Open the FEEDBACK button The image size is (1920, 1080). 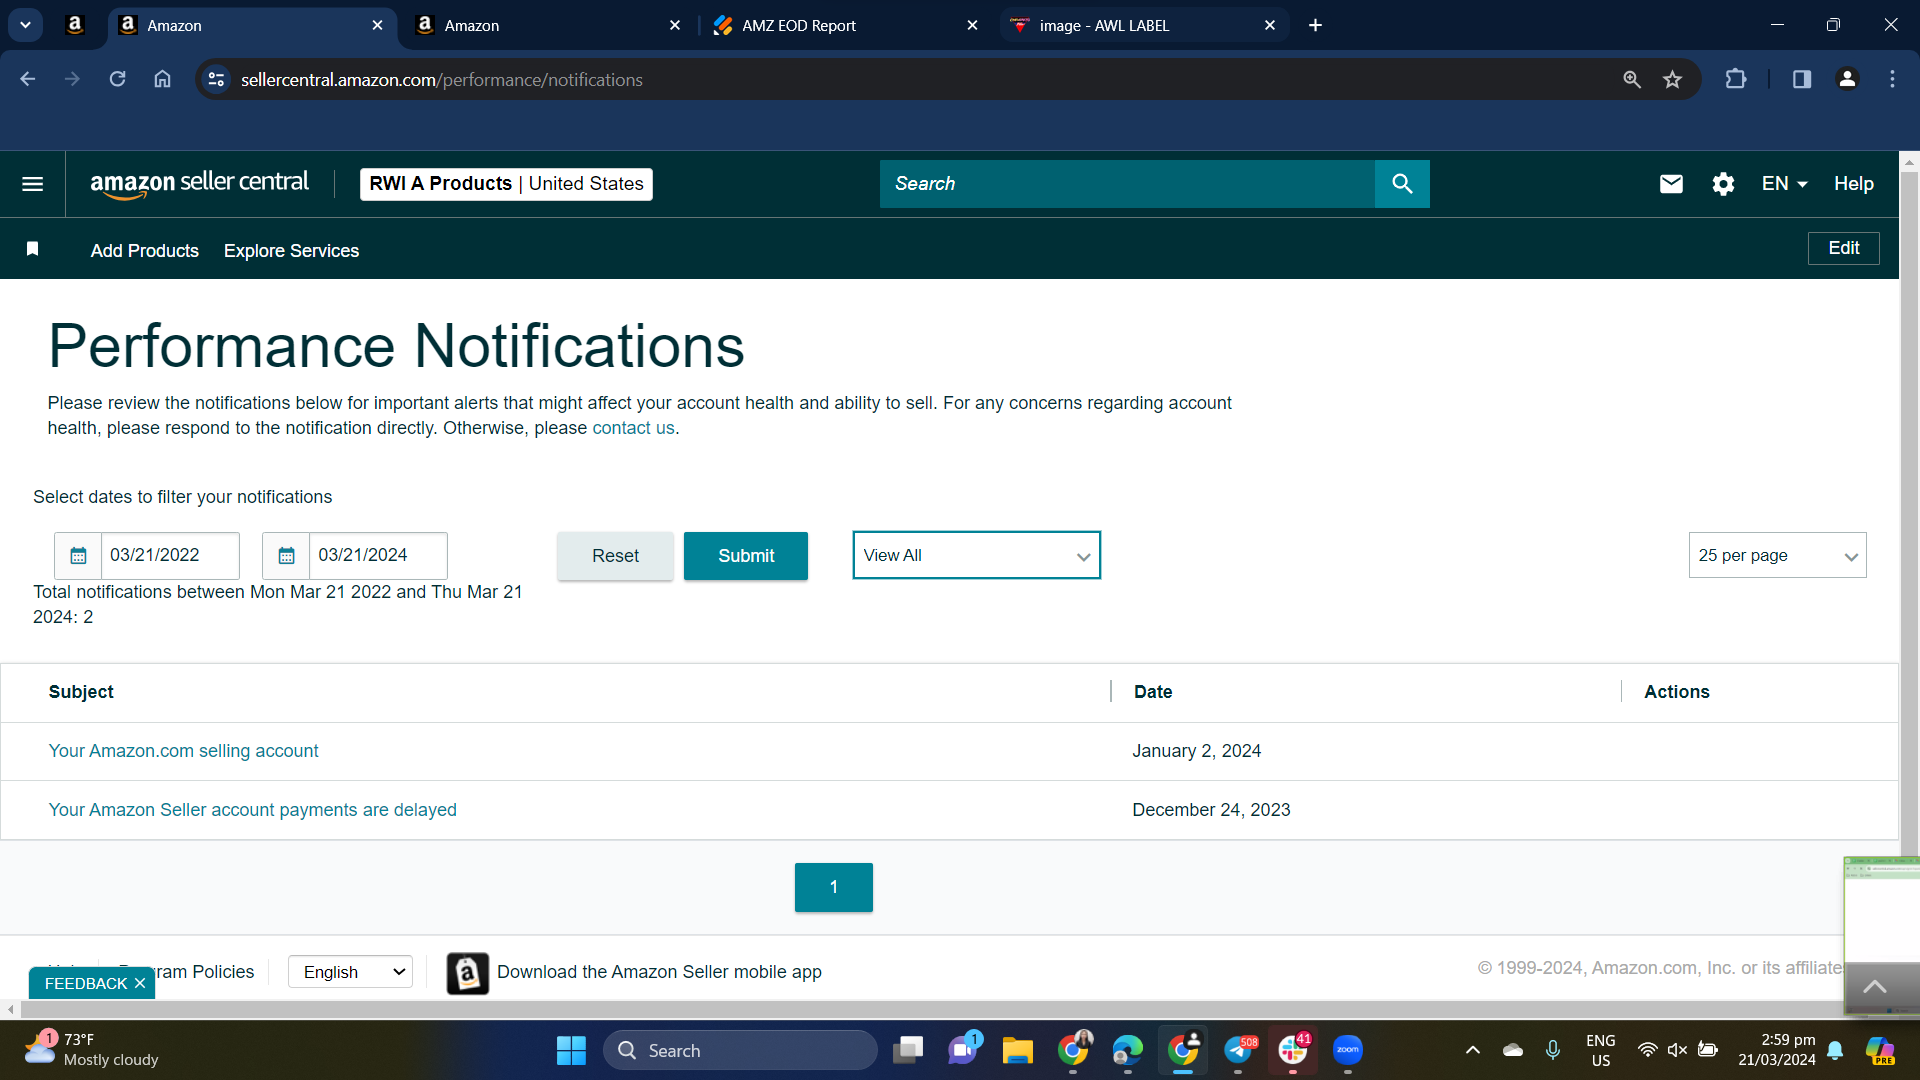pos(86,984)
